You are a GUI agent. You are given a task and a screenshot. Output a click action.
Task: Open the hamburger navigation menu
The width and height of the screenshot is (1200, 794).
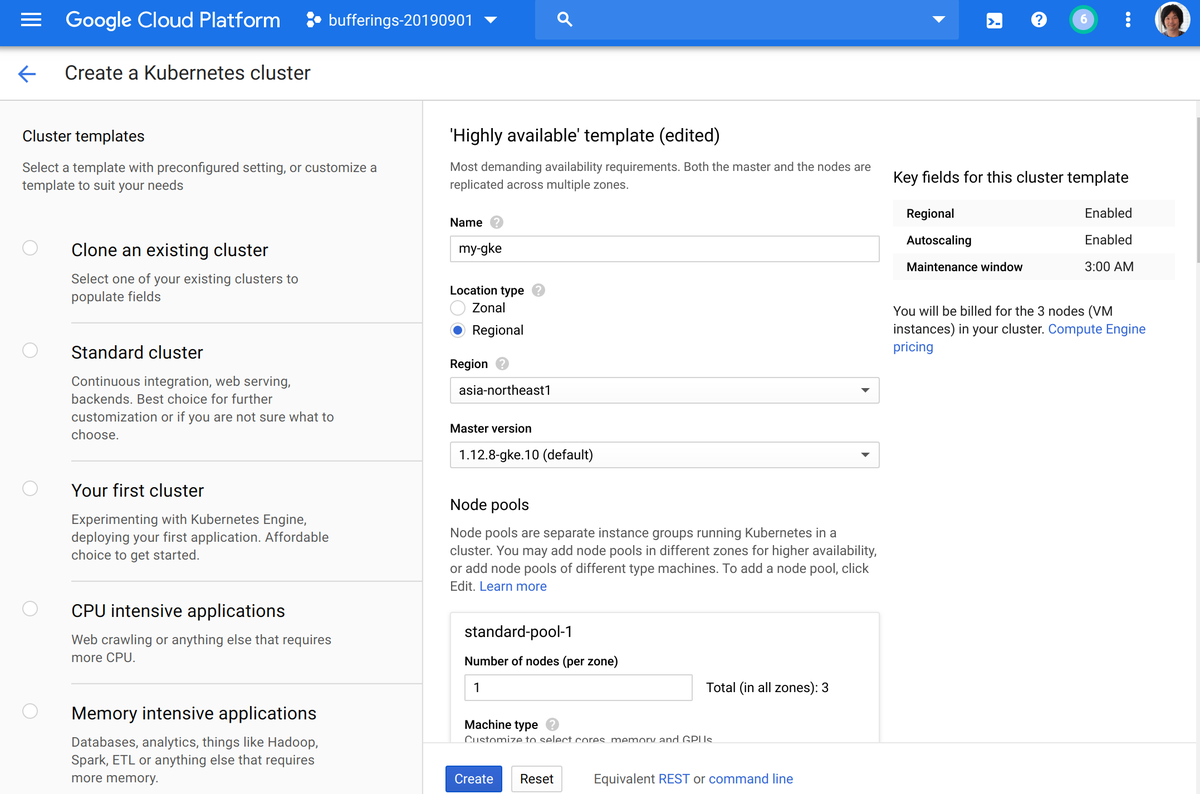click(x=31, y=19)
